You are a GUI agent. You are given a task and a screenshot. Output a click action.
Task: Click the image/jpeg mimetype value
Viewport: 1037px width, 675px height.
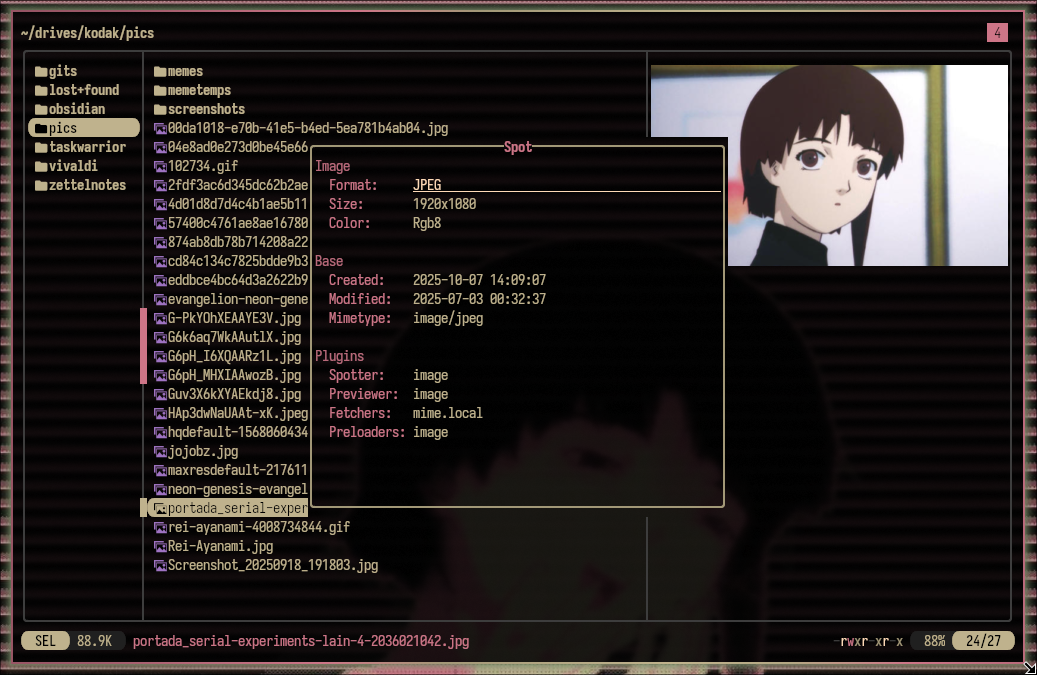coord(448,319)
